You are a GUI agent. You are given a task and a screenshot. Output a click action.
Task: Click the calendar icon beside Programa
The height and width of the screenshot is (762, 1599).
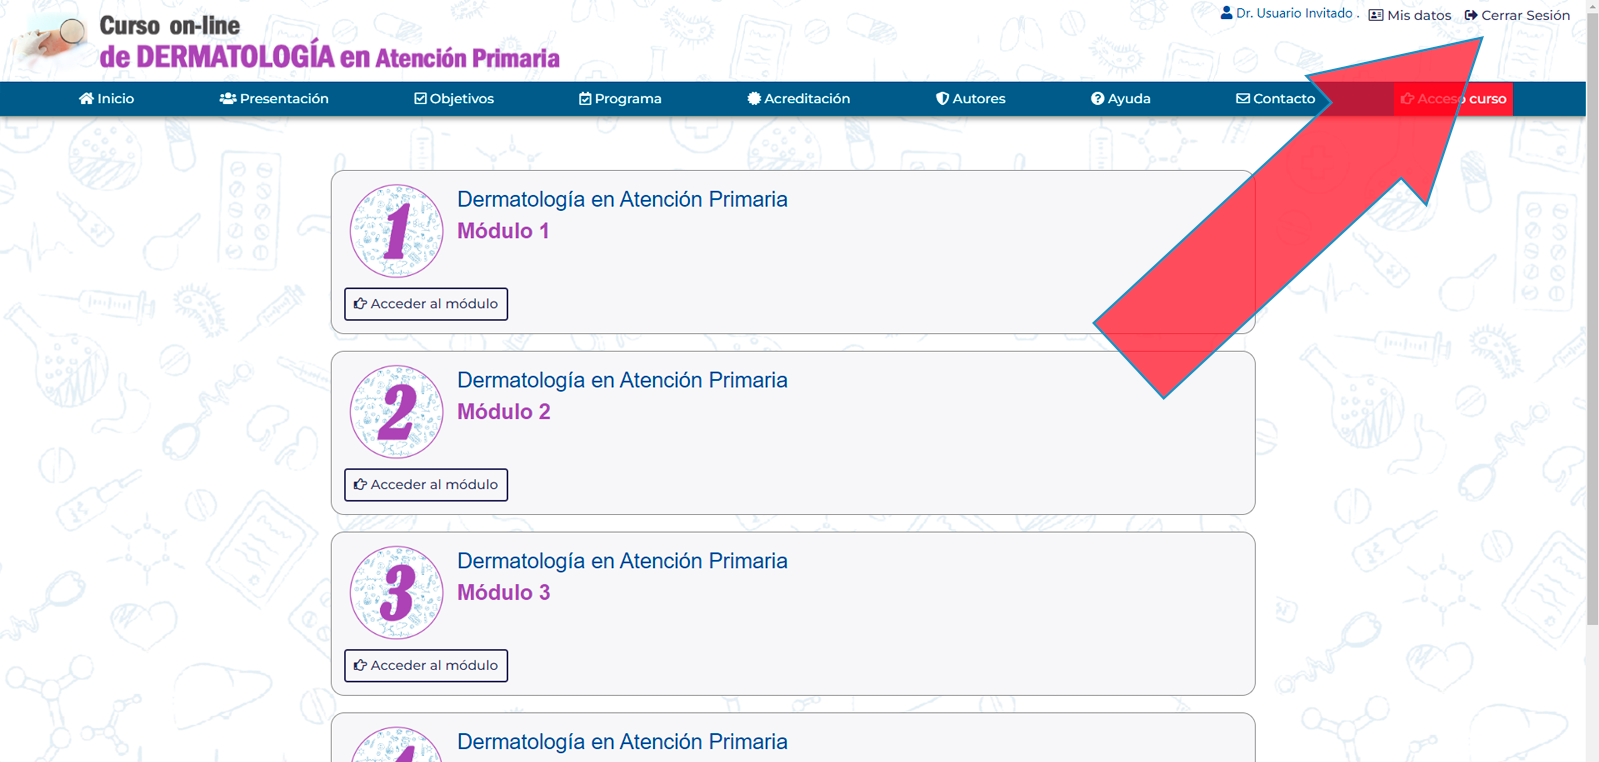coord(585,98)
